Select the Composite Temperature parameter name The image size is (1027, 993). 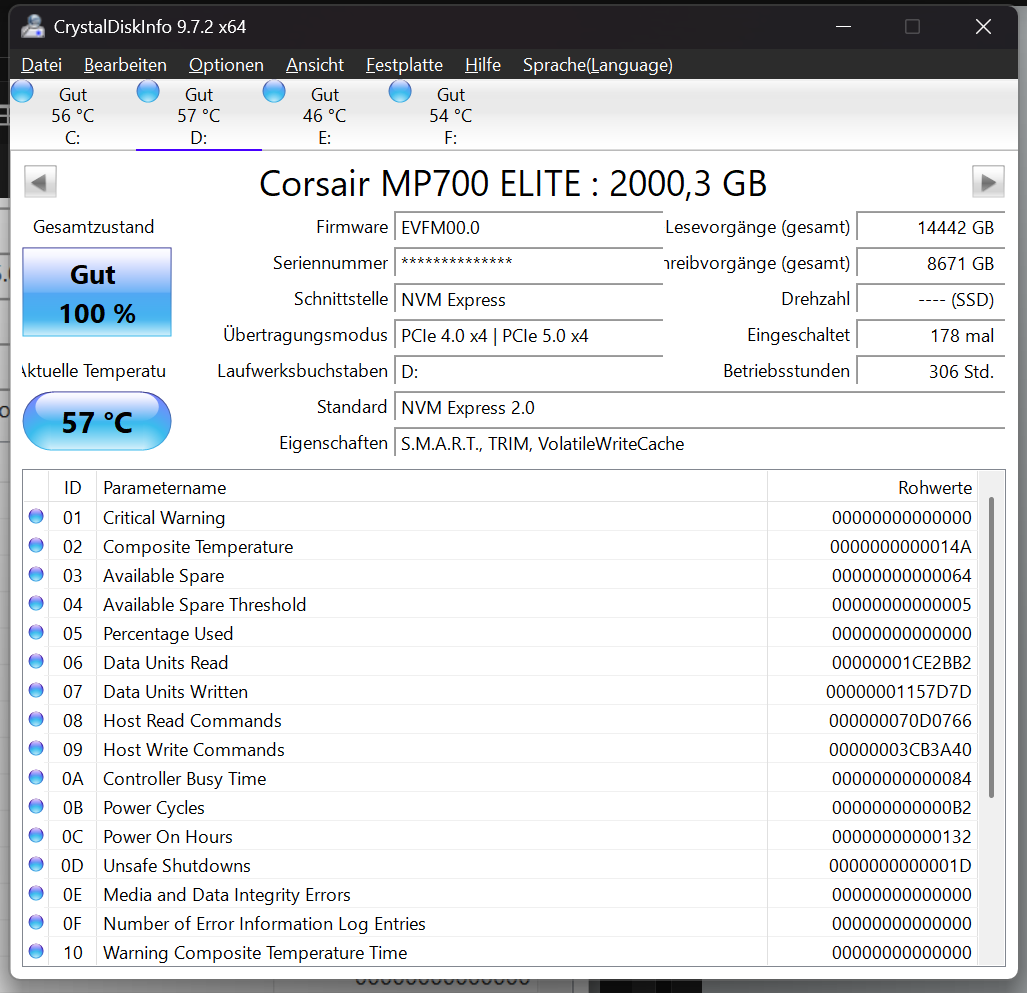pyautogui.click(x=198, y=546)
